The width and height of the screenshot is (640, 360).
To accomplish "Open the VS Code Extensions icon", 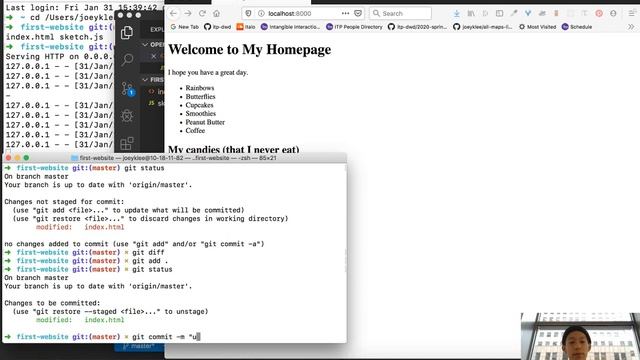I will [127, 143].
